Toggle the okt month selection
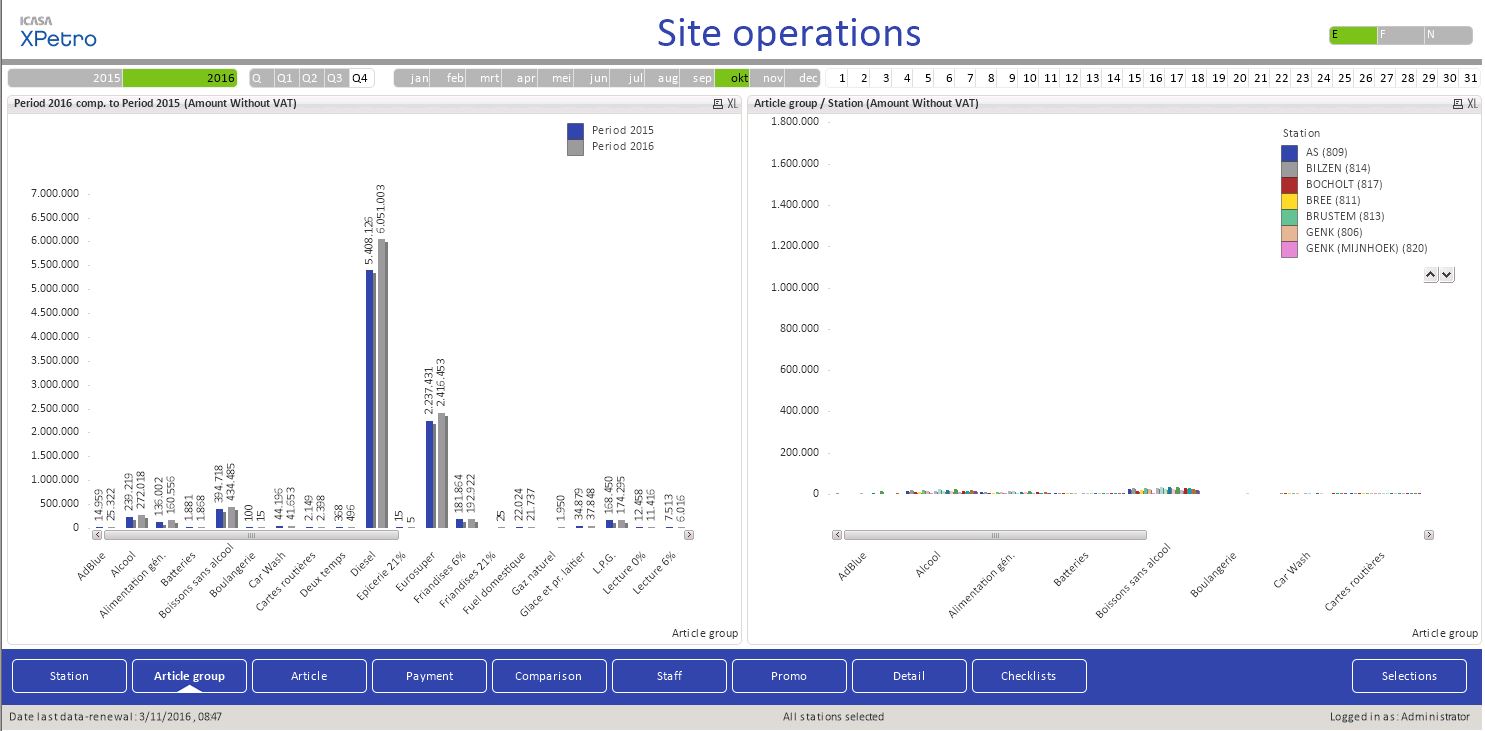The image size is (1485, 731). tap(732, 78)
